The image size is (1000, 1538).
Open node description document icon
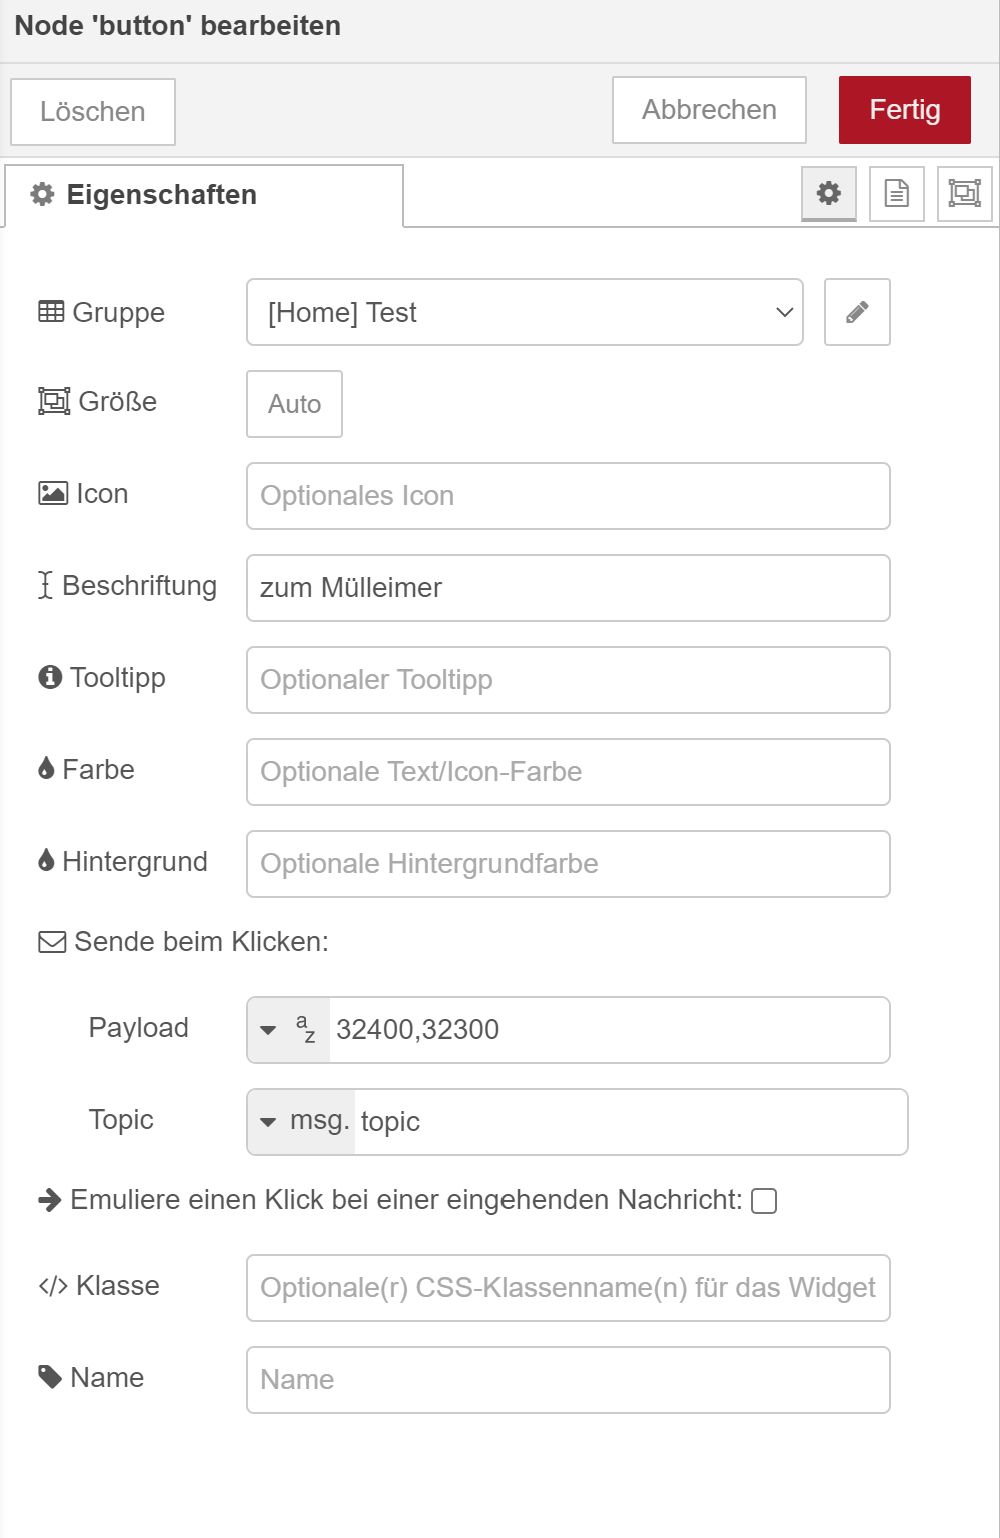click(x=897, y=193)
